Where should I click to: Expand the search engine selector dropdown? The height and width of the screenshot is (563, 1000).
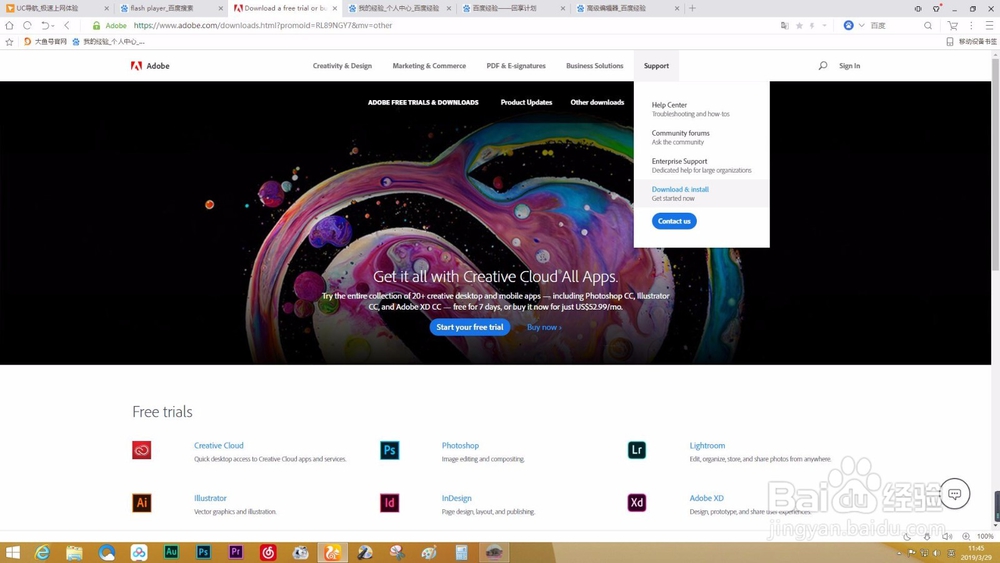862,26
